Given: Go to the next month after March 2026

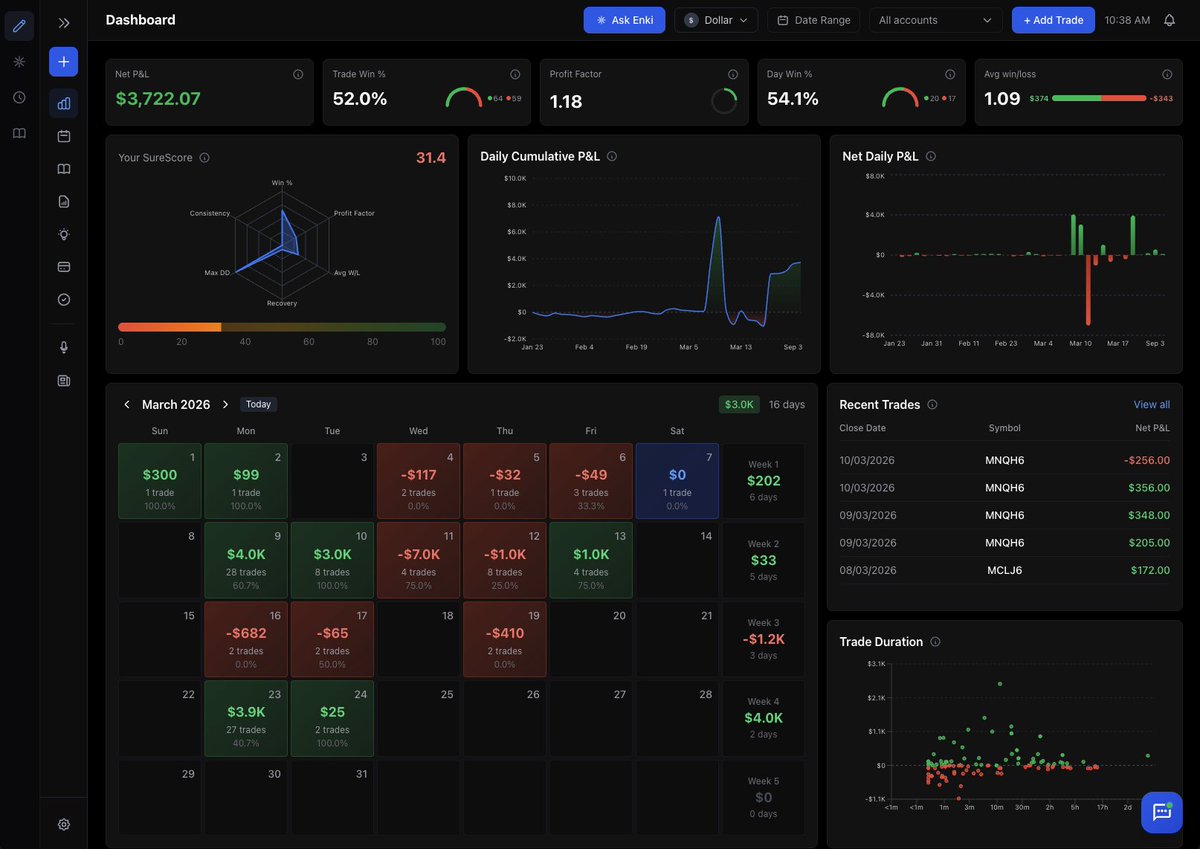Looking at the screenshot, I should tap(225, 404).
